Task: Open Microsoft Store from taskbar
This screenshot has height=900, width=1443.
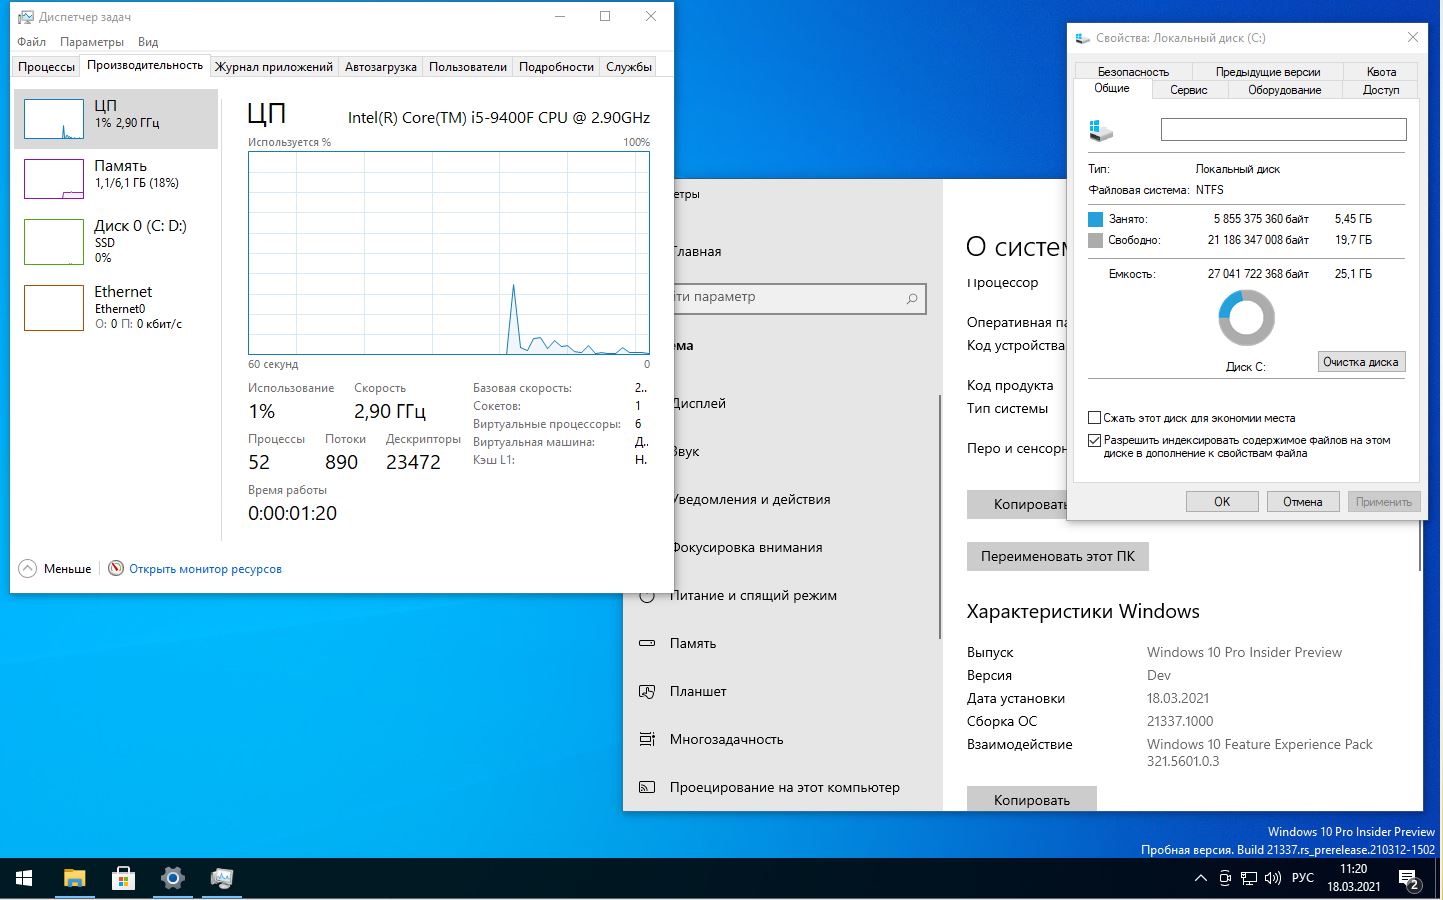Action: coord(123,879)
